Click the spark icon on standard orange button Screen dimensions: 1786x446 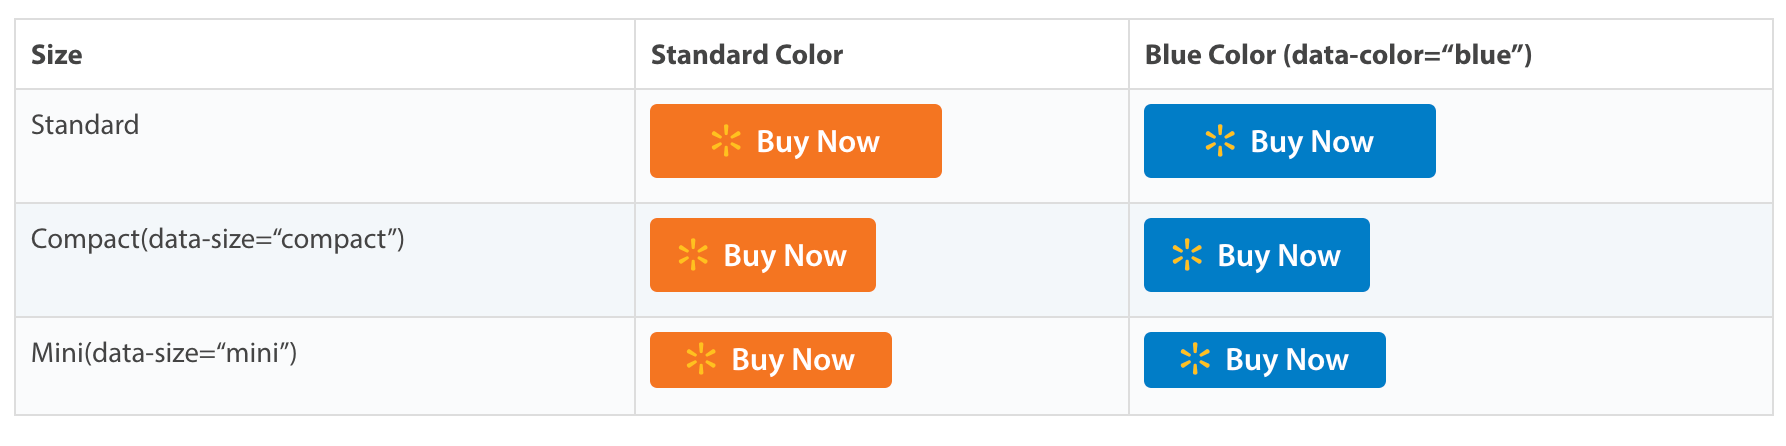pyautogui.click(x=726, y=141)
